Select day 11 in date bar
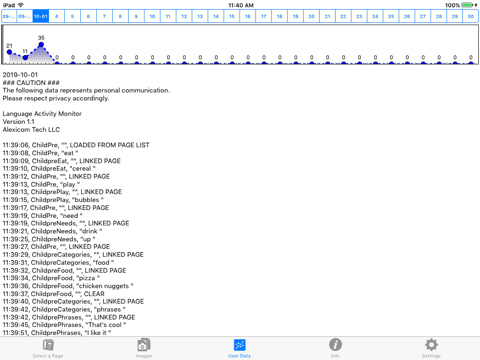This screenshot has width=480, height=360. click(168, 16)
